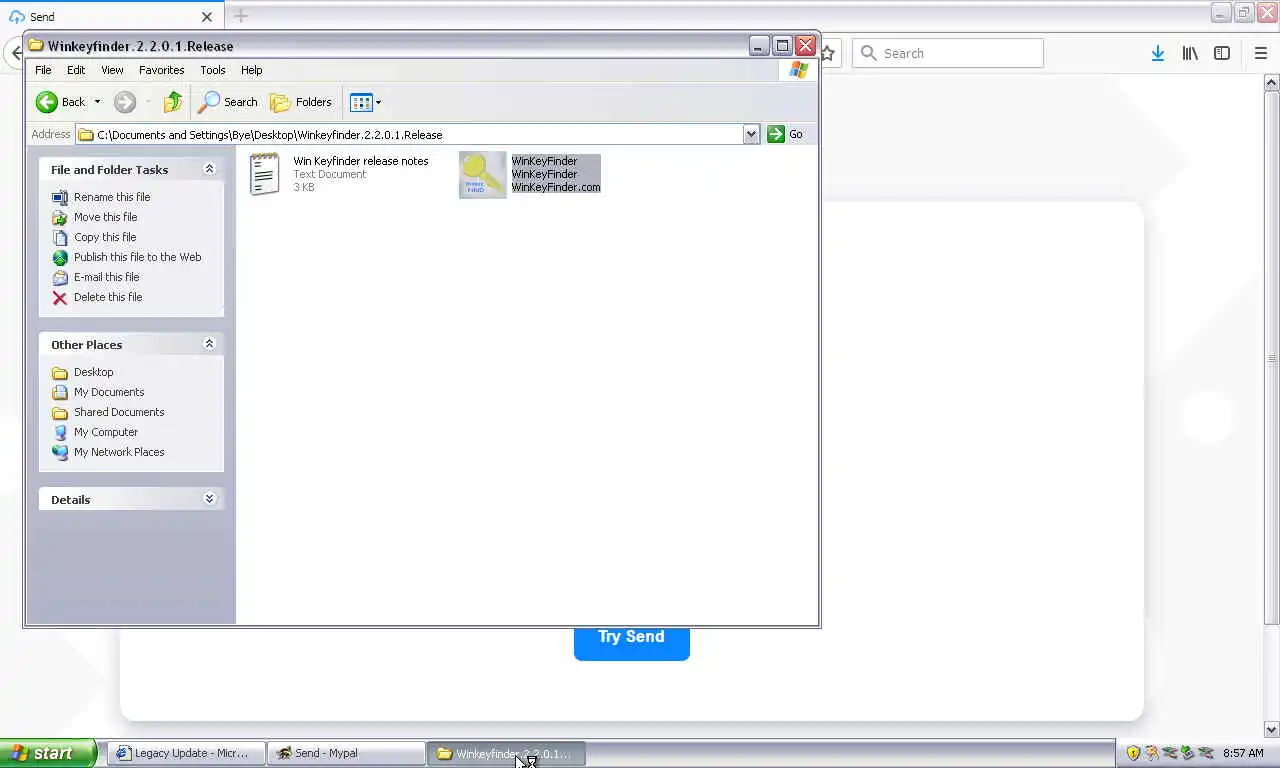Click the bookmark star in browser
The height and width of the screenshot is (768, 1280).
827,53
